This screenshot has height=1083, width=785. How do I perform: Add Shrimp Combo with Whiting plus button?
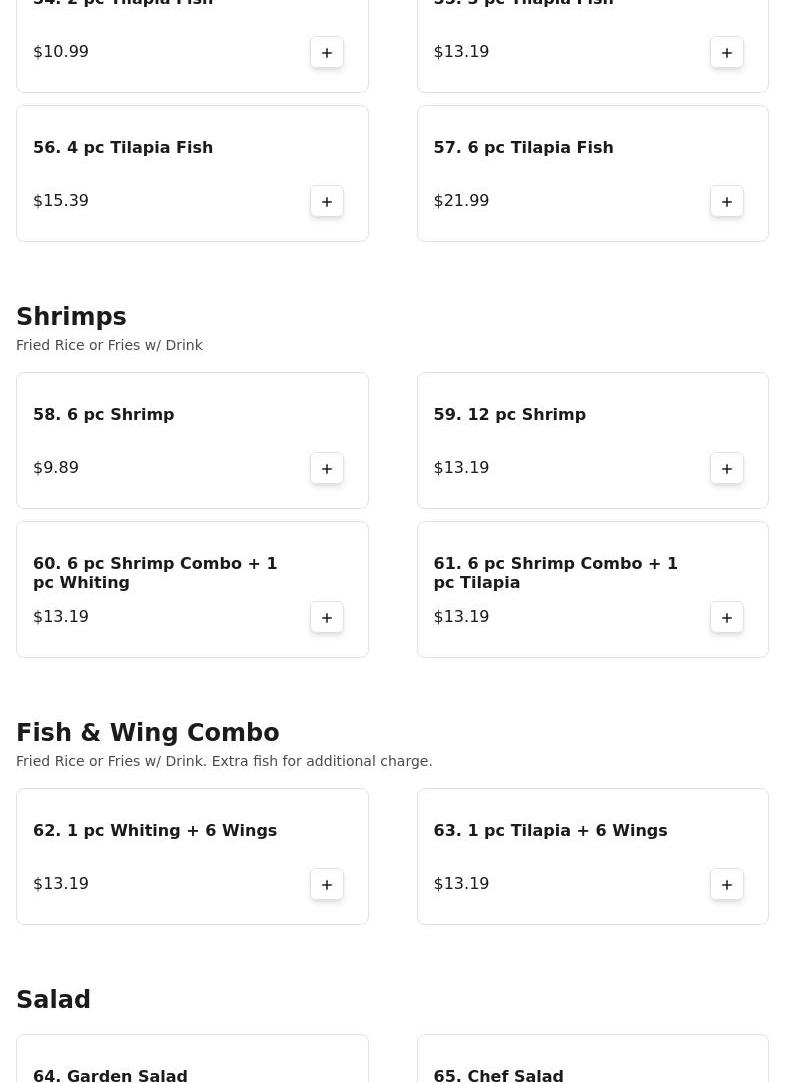[327, 617]
